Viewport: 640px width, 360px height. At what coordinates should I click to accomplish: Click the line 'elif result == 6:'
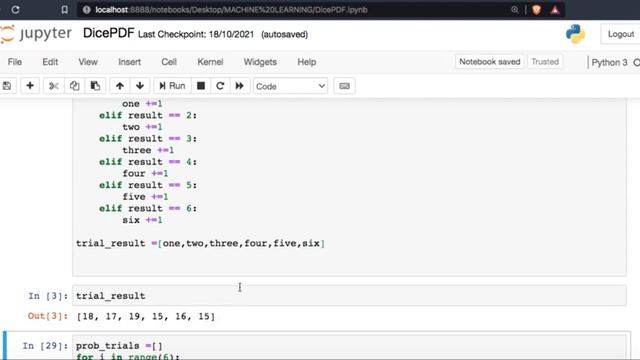pos(148,209)
